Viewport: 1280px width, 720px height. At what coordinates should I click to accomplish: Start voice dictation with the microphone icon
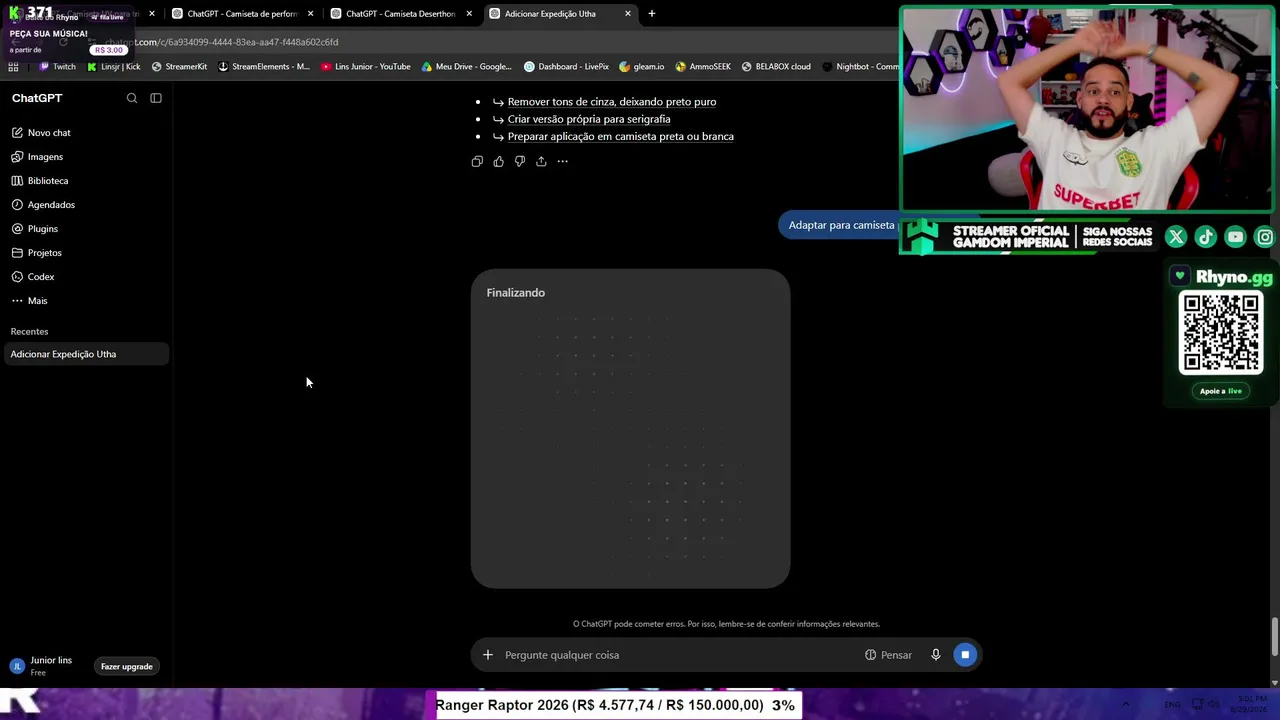tap(936, 655)
